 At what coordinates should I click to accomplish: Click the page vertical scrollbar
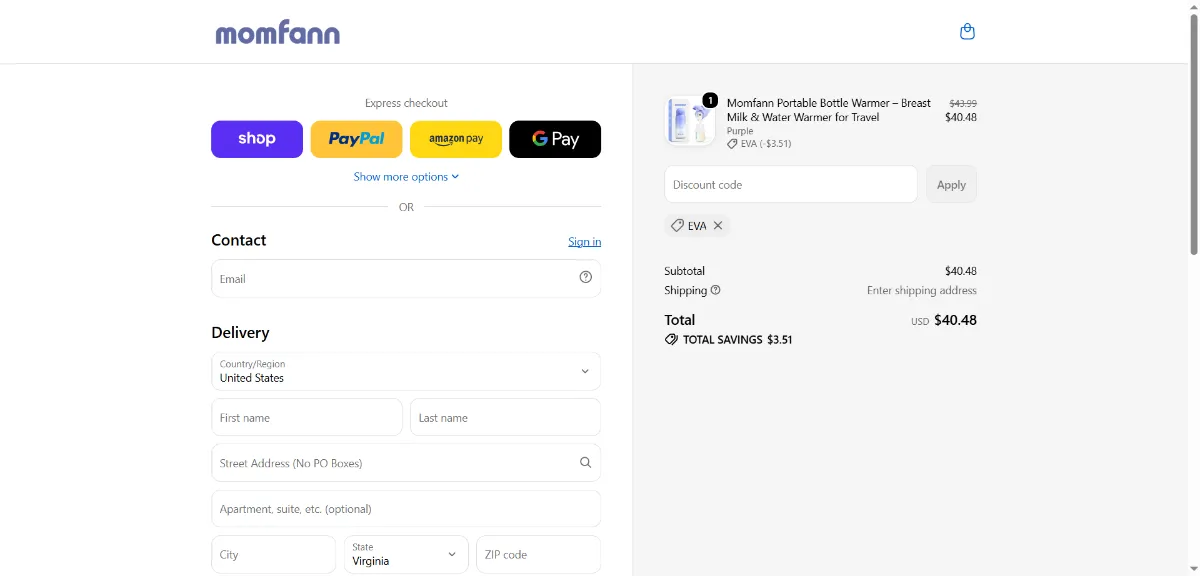click(1193, 134)
